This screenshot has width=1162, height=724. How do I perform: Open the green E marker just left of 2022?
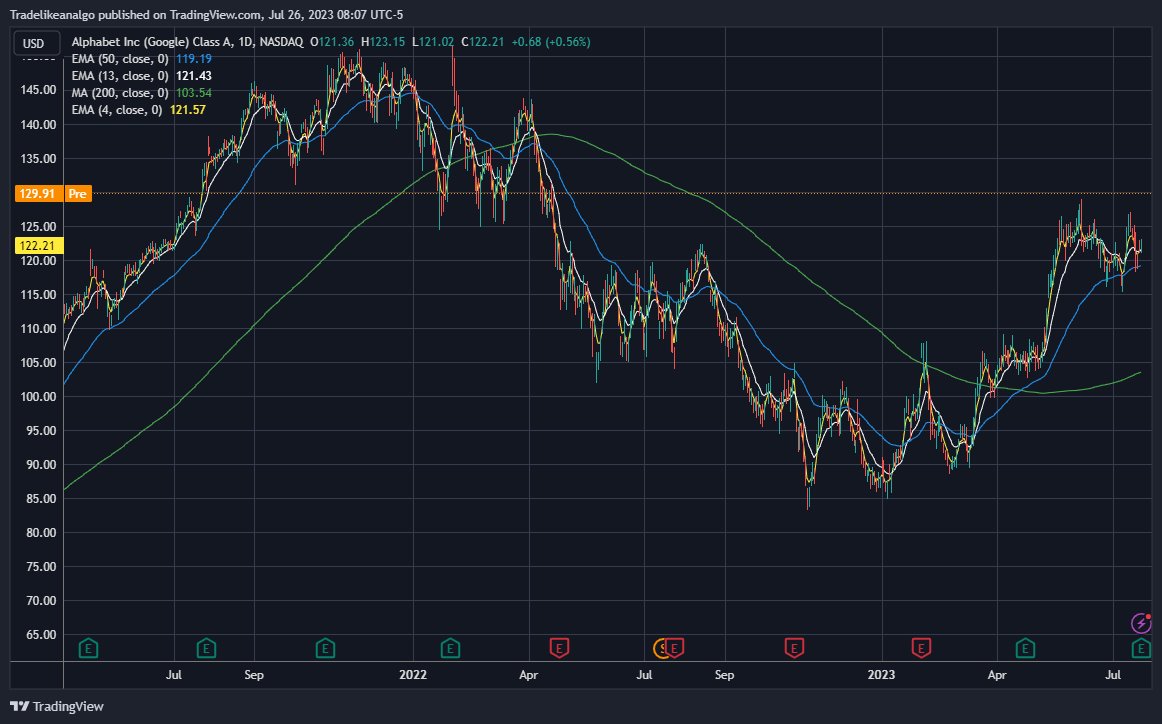point(325,648)
